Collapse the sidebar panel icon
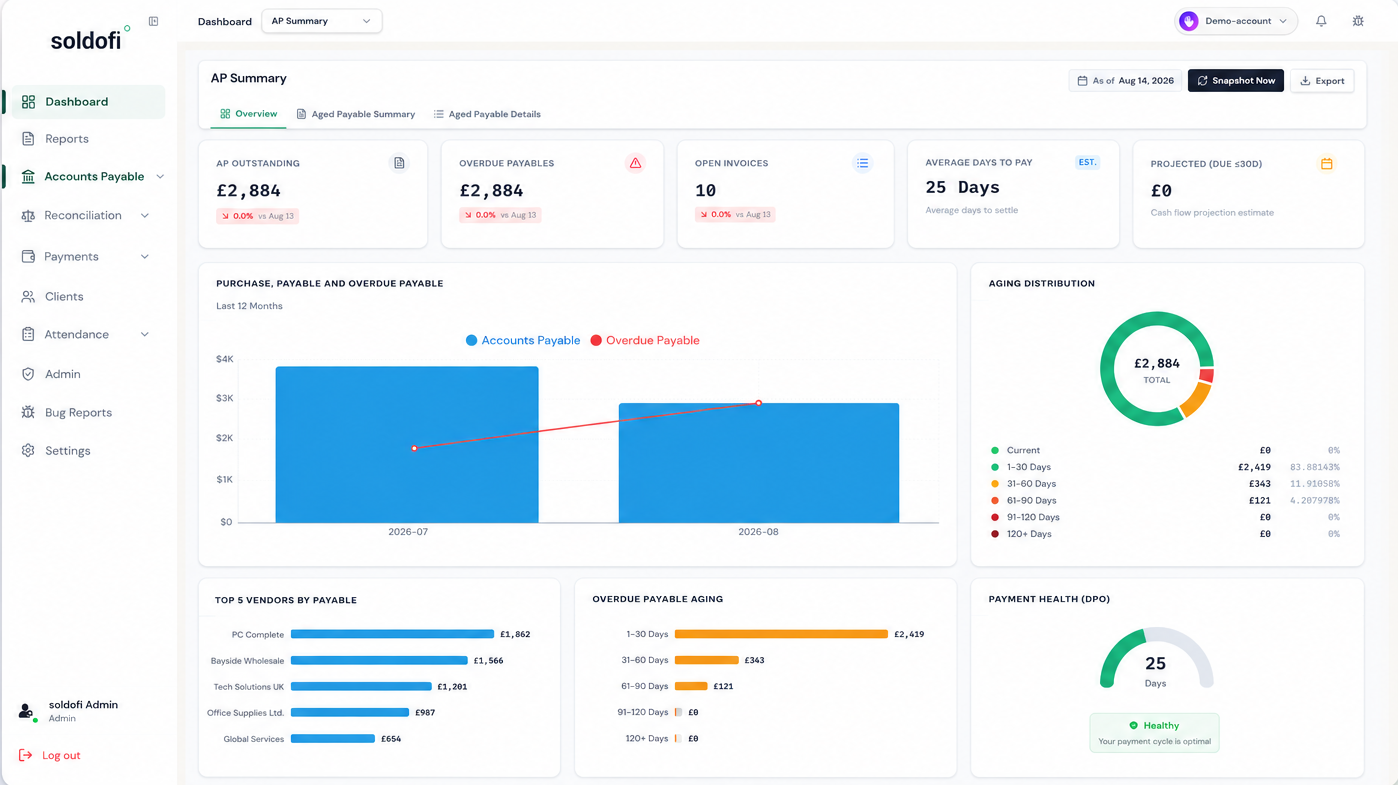Screen dimensions: 1398x785 (153, 21)
